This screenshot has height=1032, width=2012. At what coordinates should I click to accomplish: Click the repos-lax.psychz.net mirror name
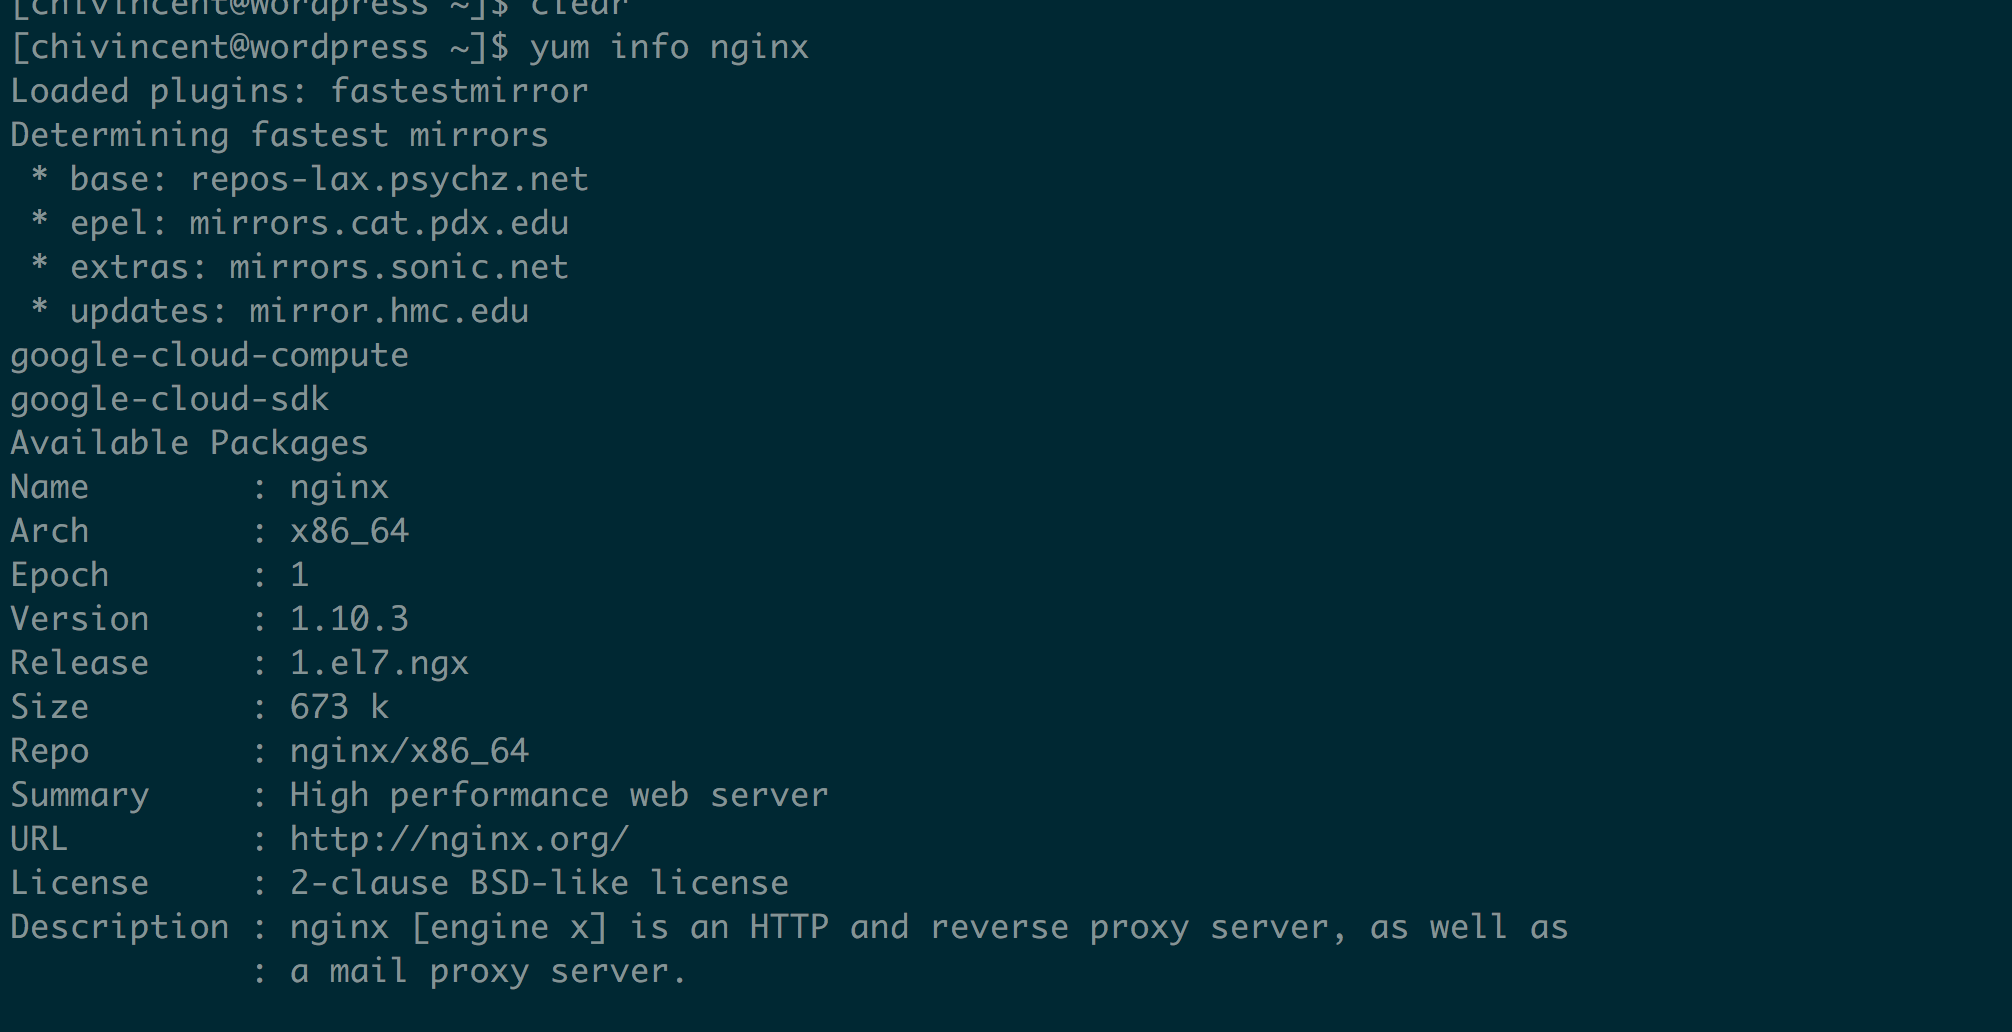pyautogui.click(x=389, y=180)
